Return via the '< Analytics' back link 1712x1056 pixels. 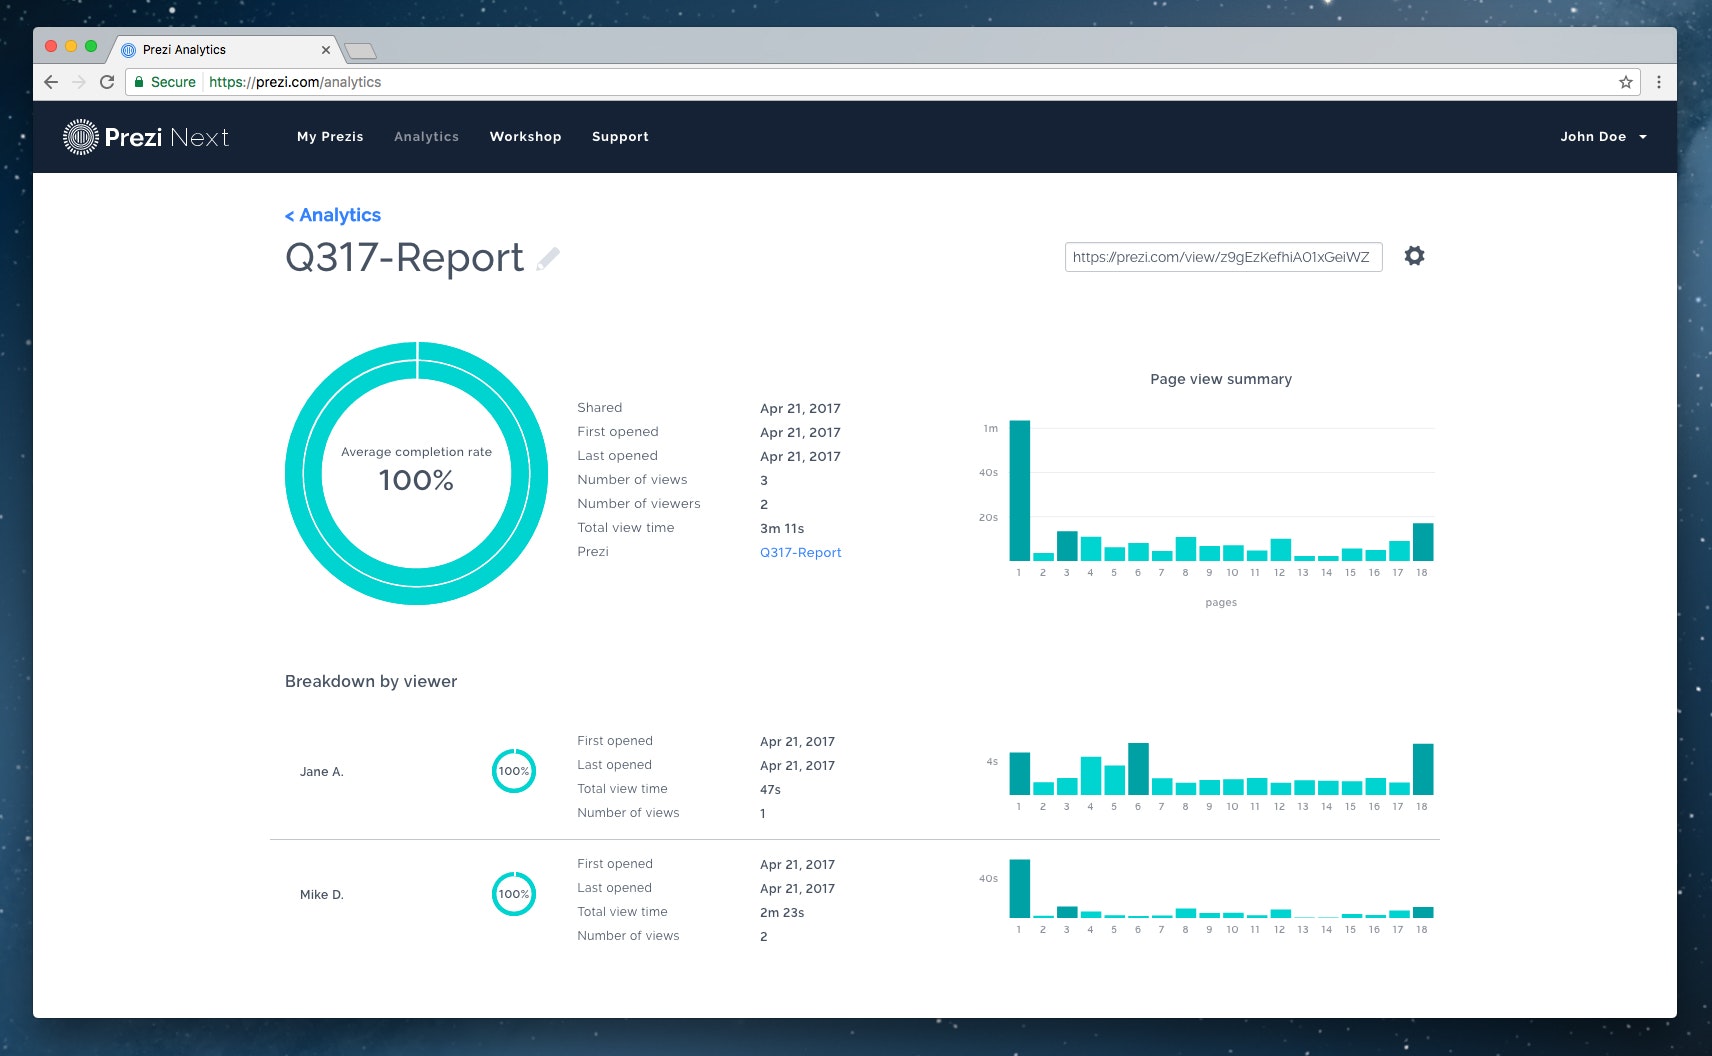point(333,215)
